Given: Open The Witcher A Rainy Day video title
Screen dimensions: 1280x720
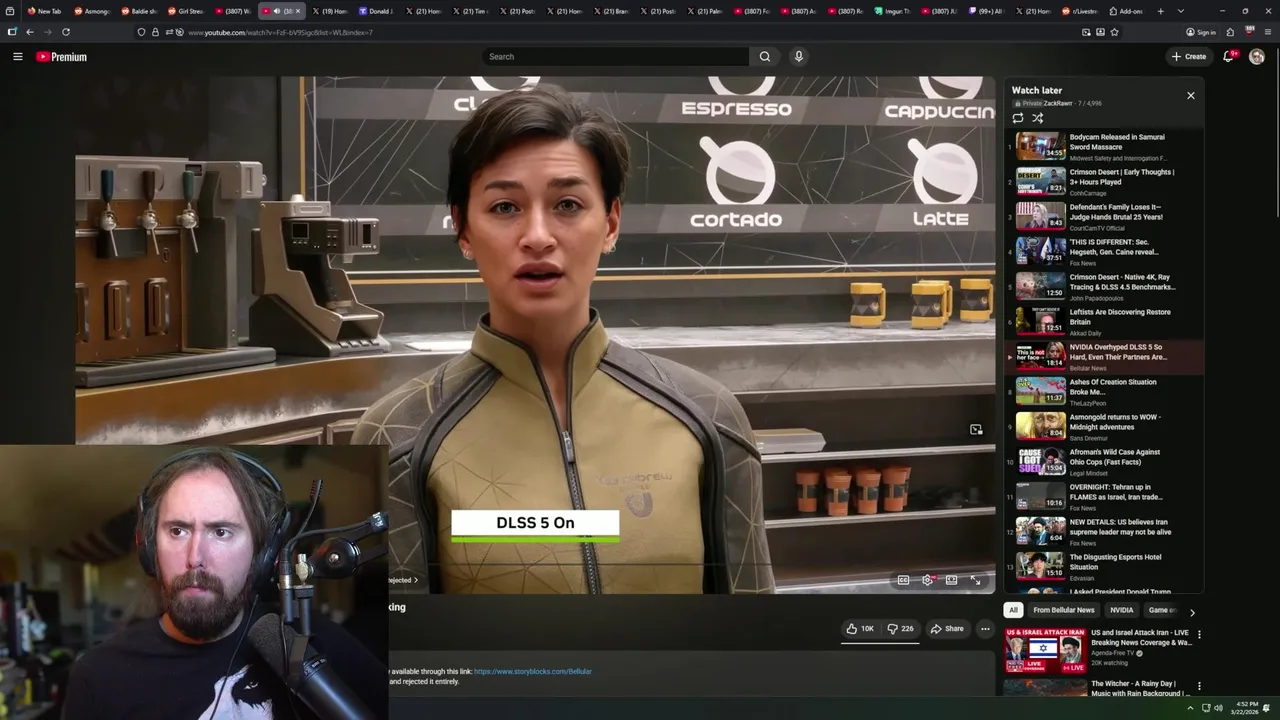Looking at the screenshot, I should [x=1139, y=688].
